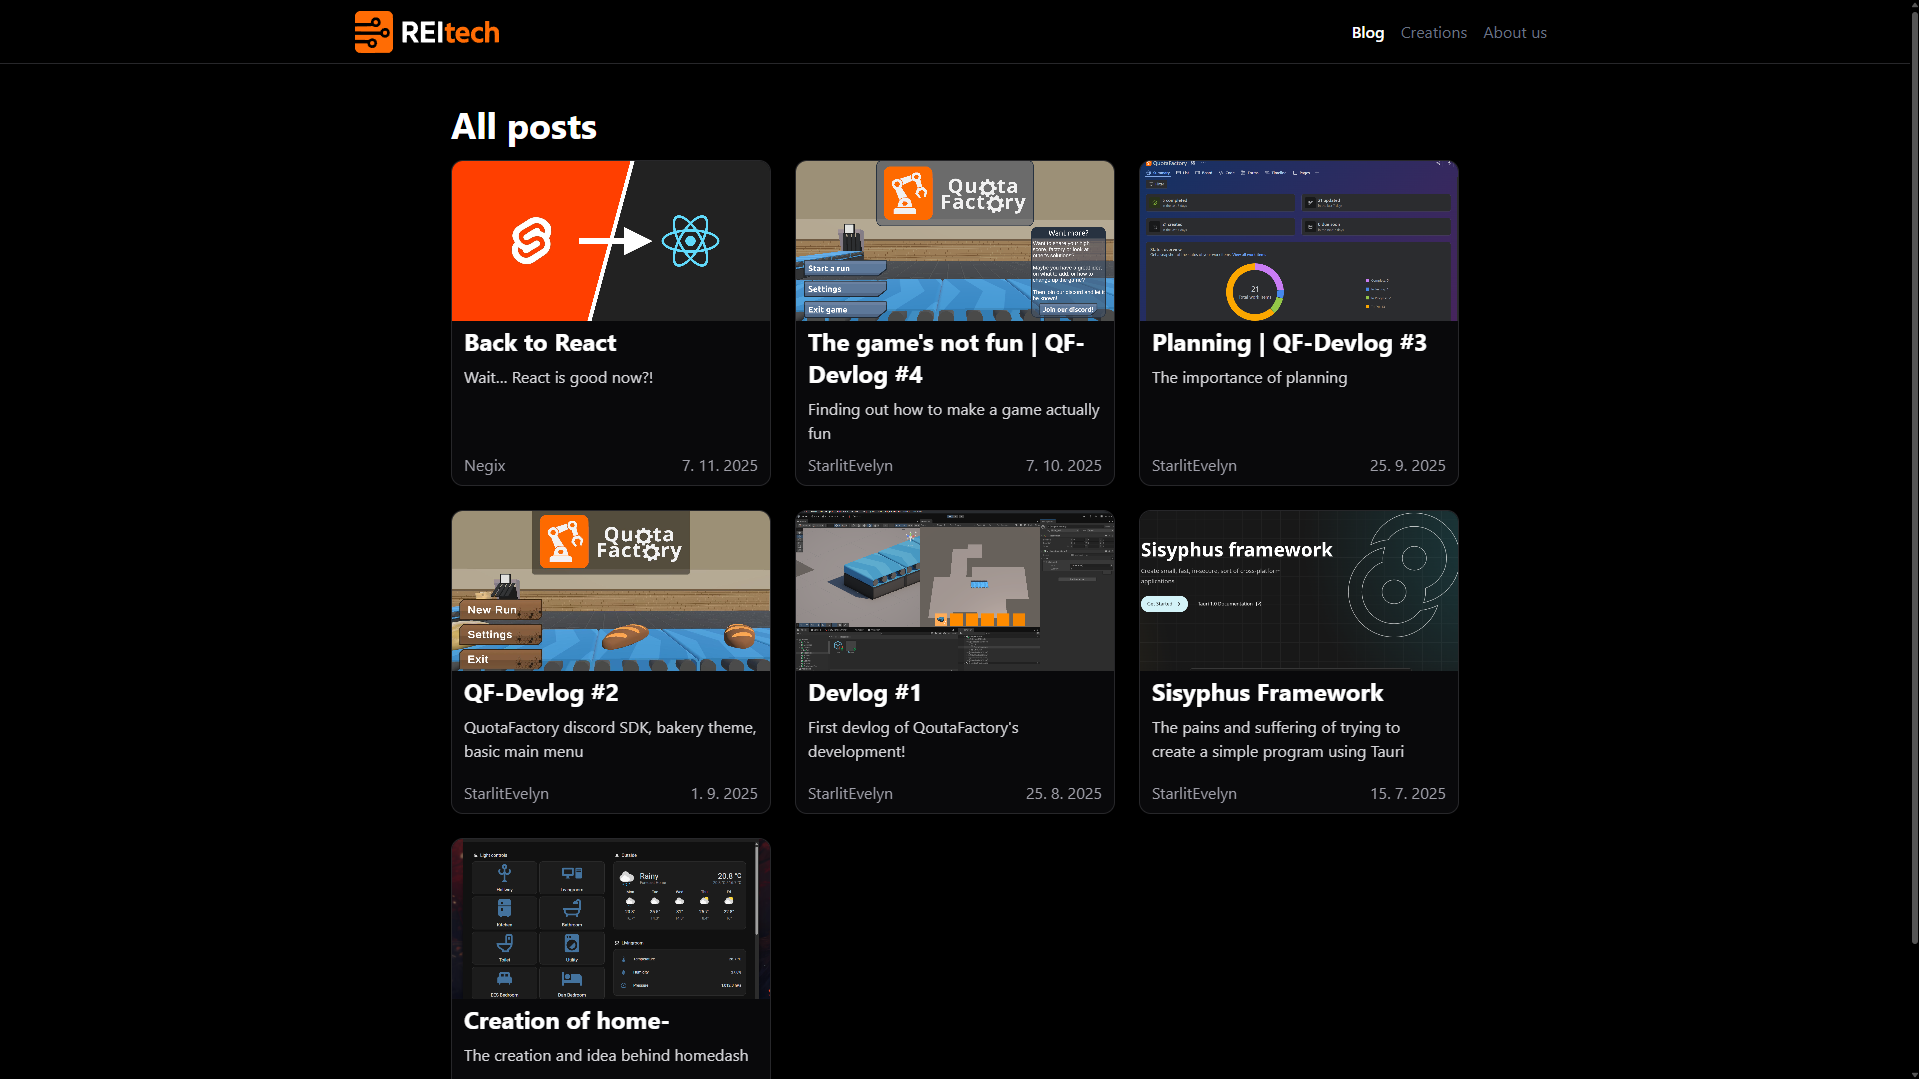This screenshot has height=1079, width=1919.
Task: Click the Devlog #1 editor screenshot thumbnail
Action: pos(954,591)
